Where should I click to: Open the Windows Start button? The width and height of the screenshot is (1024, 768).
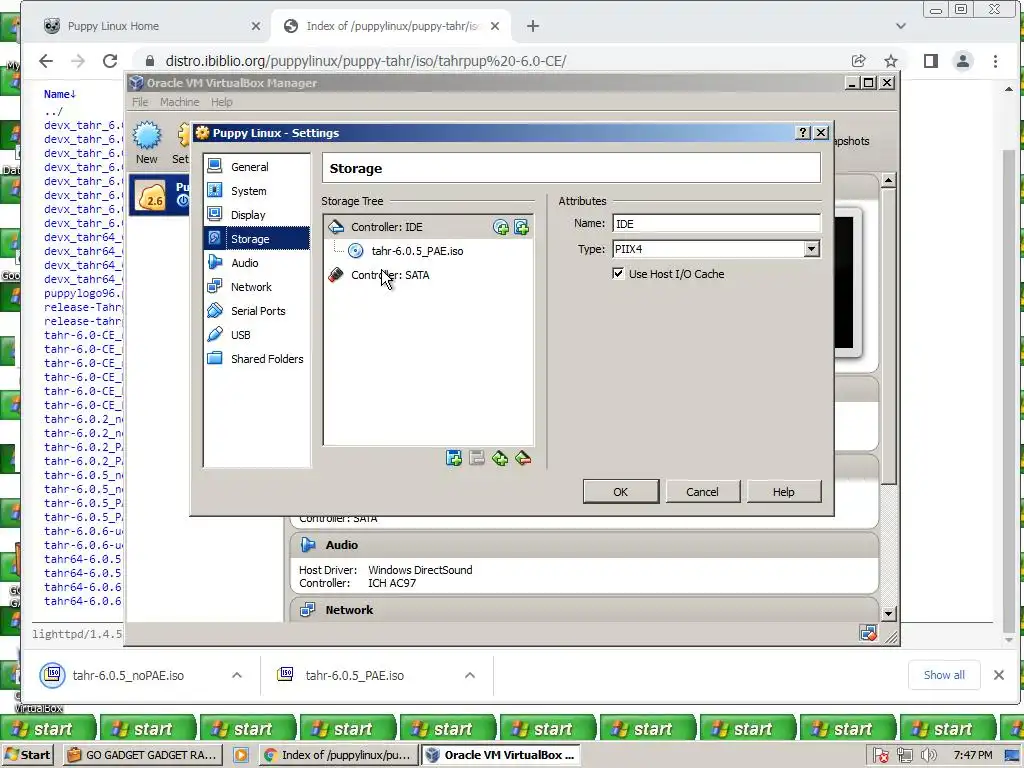pos(27,755)
